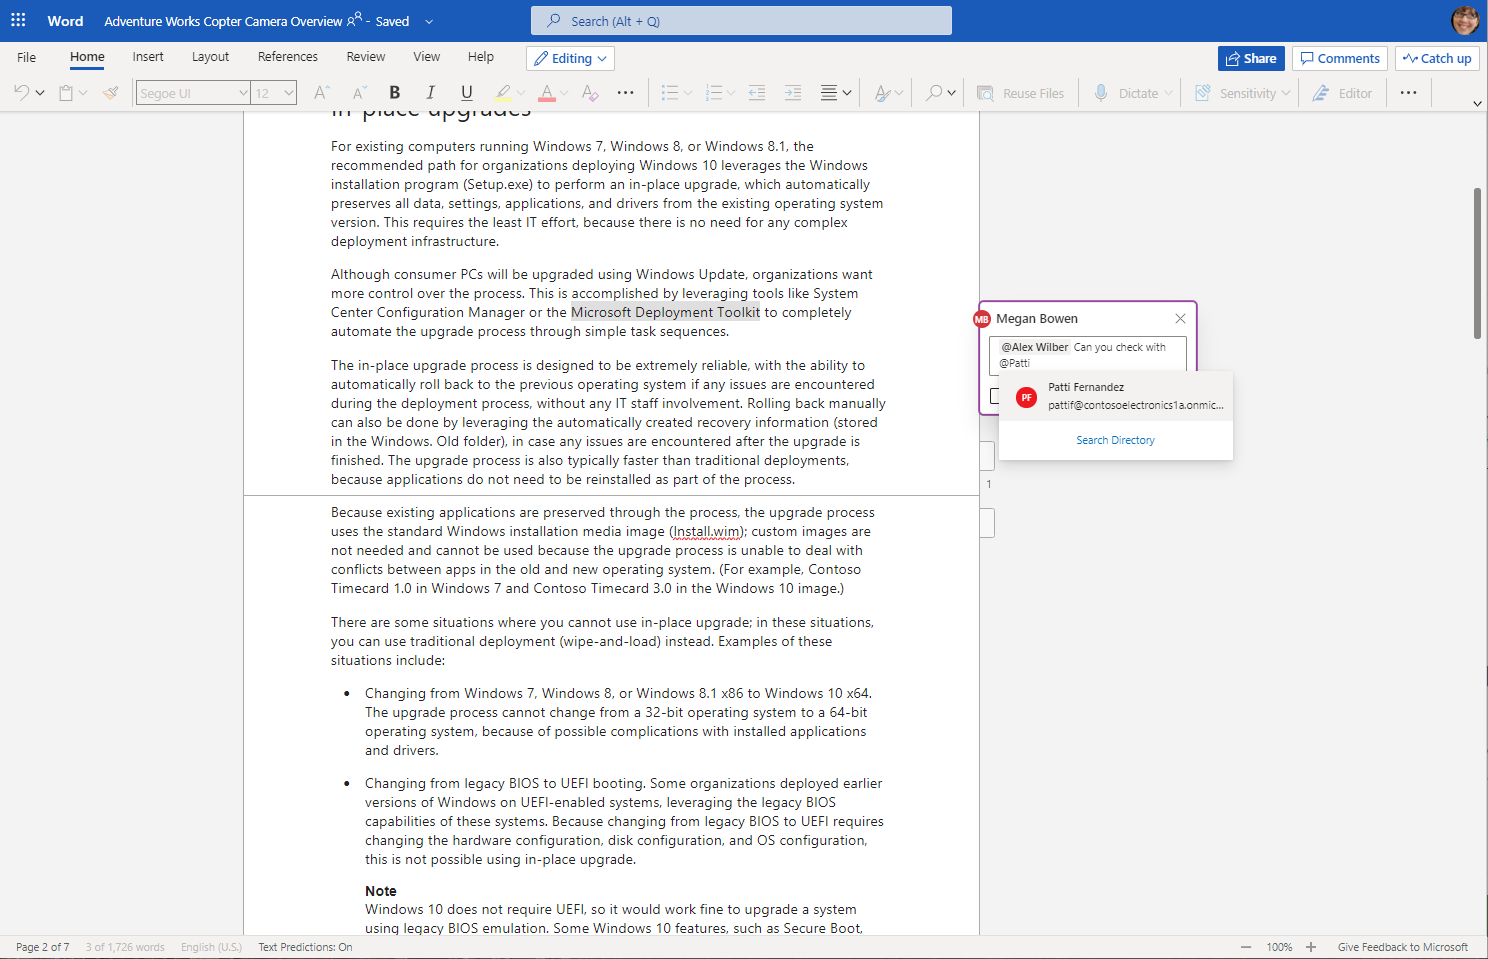Apply the red font color
This screenshot has width=1488, height=959.
pos(547,93)
